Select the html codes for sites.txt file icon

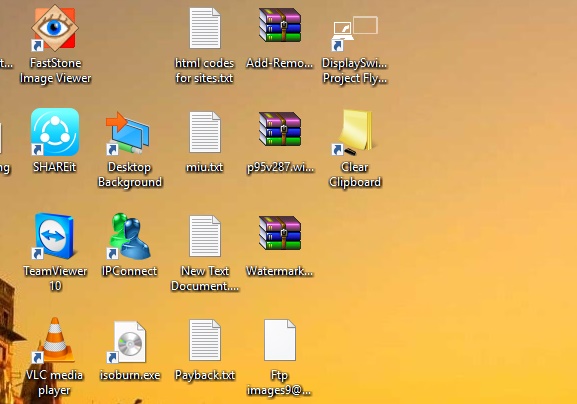(205, 28)
